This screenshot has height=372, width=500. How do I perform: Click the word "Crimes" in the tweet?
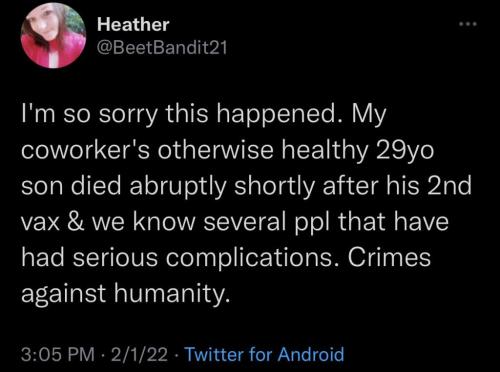(x=389, y=257)
